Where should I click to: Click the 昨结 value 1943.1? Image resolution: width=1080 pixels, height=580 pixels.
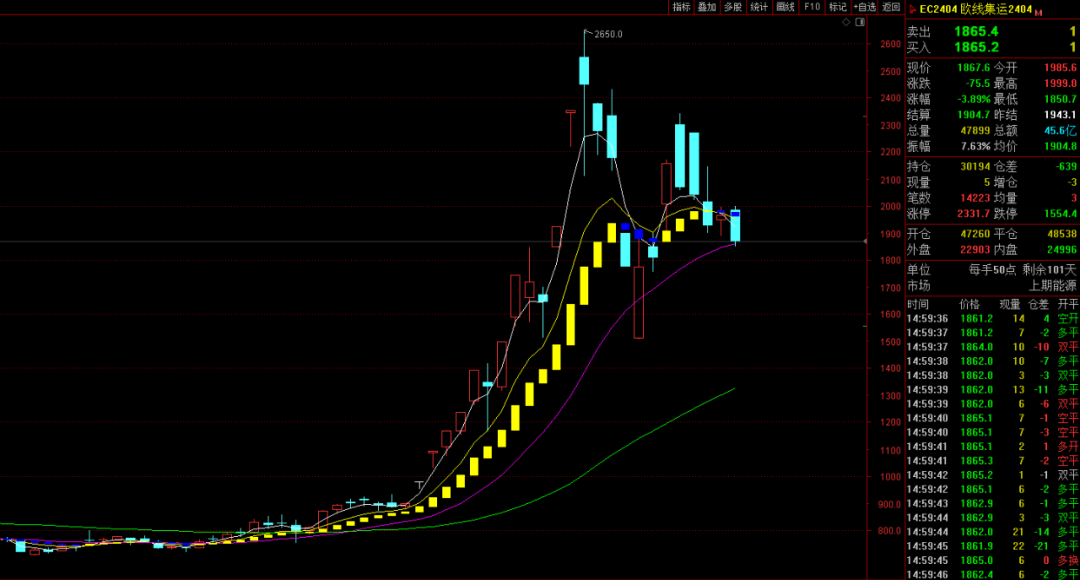(1060, 115)
